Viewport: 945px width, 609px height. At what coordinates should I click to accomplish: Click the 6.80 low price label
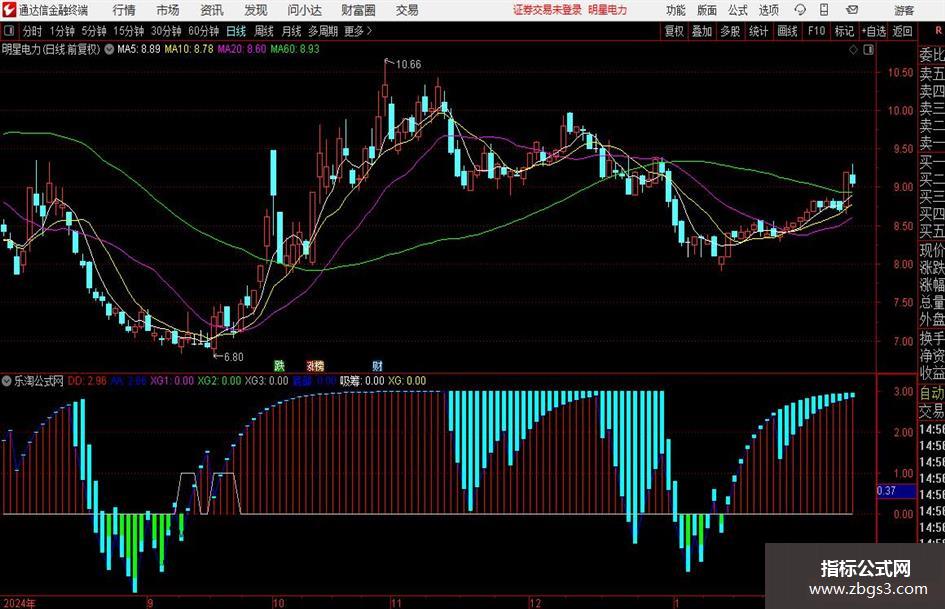point(234,357)
